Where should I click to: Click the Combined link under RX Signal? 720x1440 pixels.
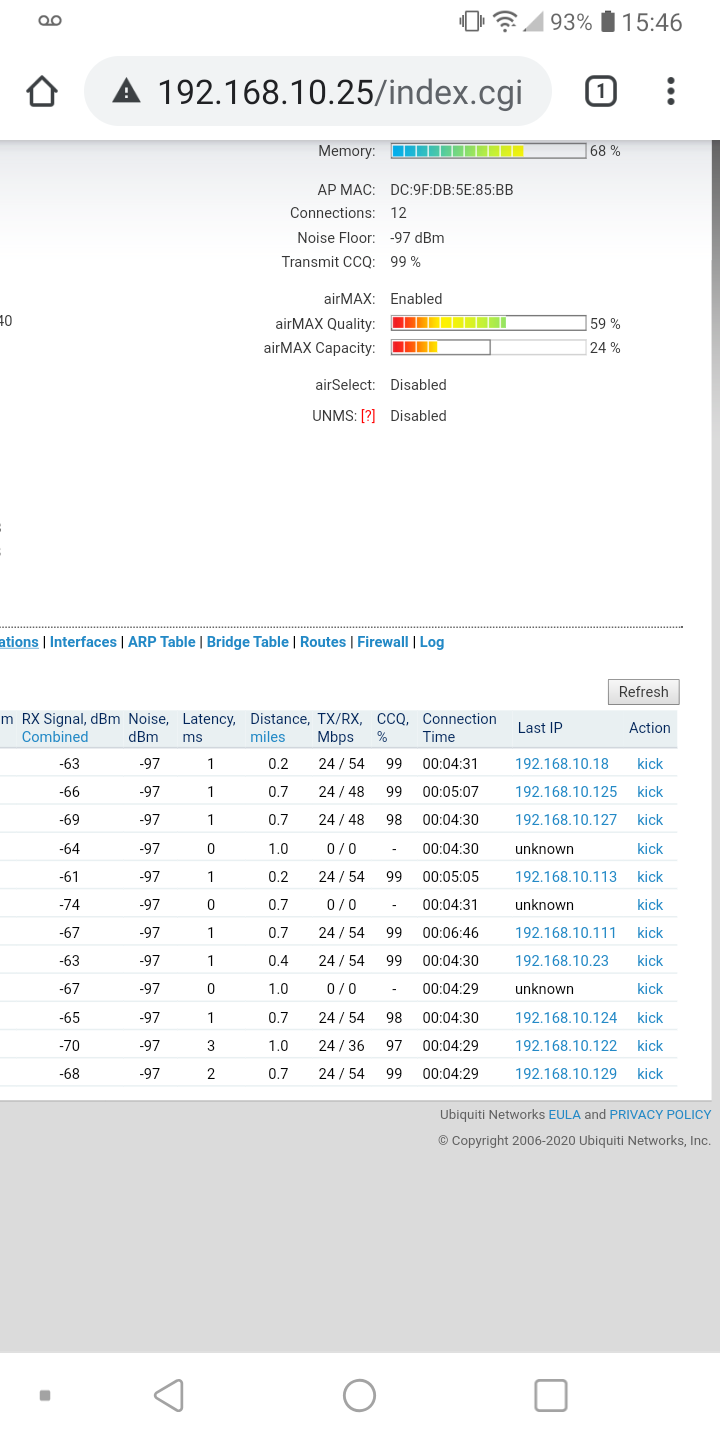pos(55,737)
